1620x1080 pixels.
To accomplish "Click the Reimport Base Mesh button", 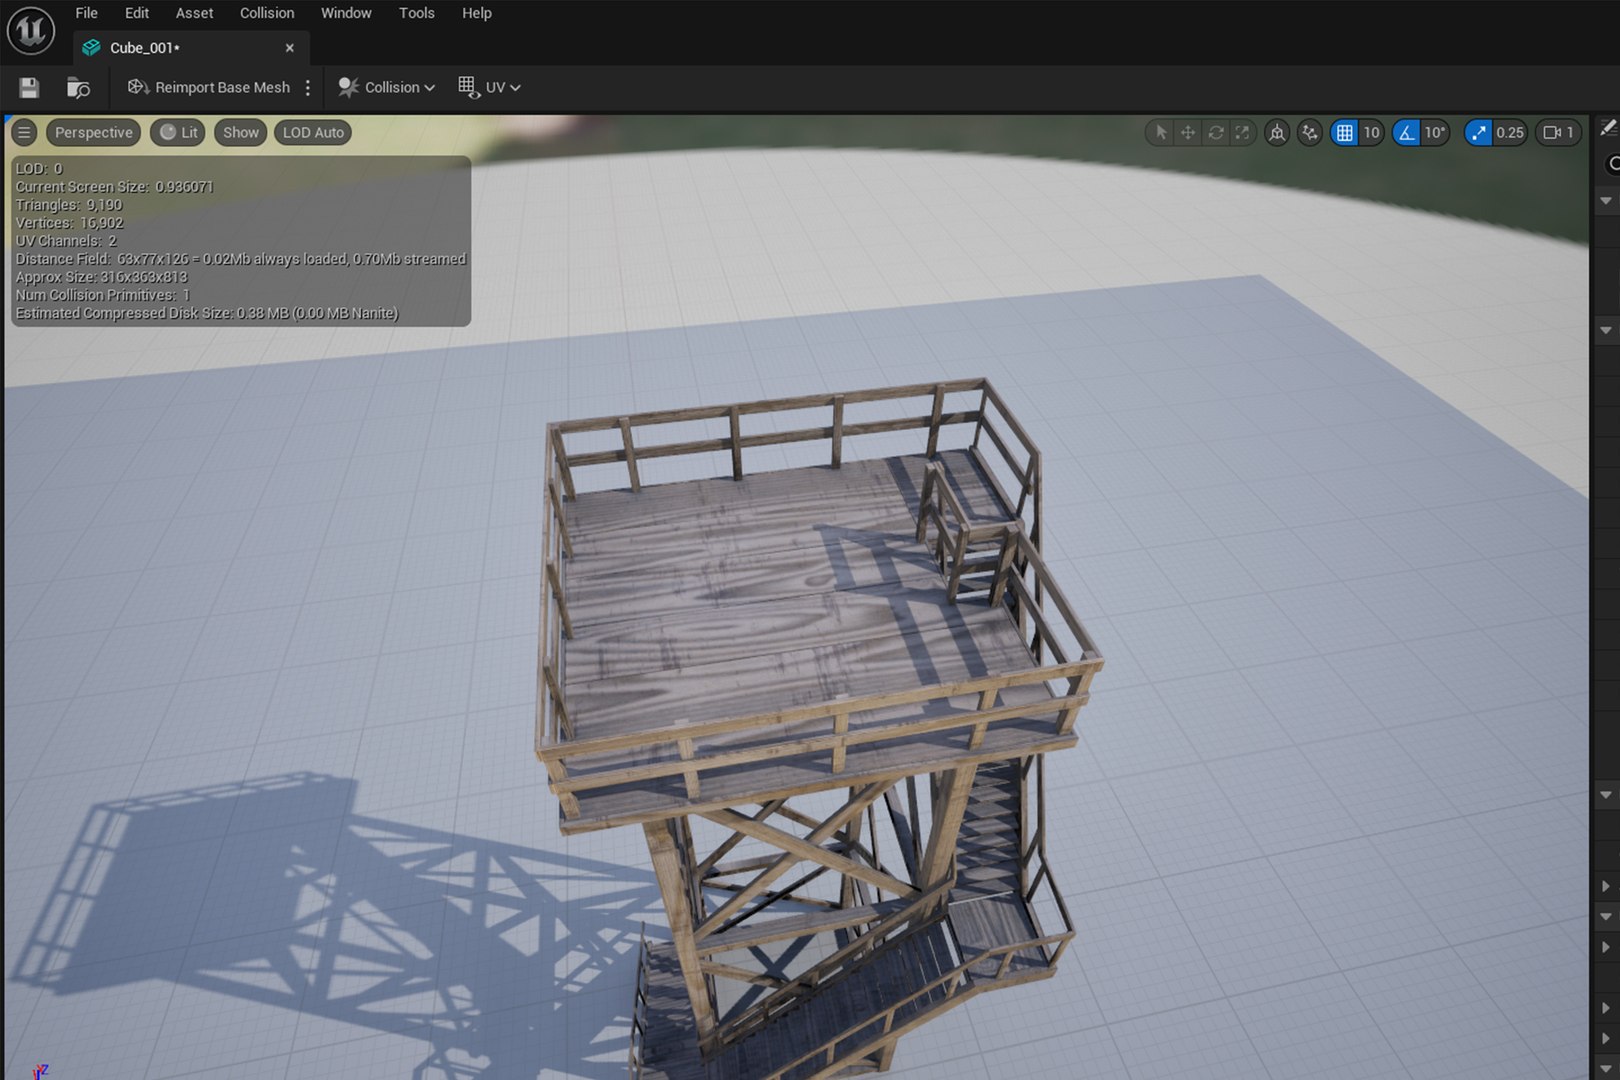I will click(x=208, y=88).
